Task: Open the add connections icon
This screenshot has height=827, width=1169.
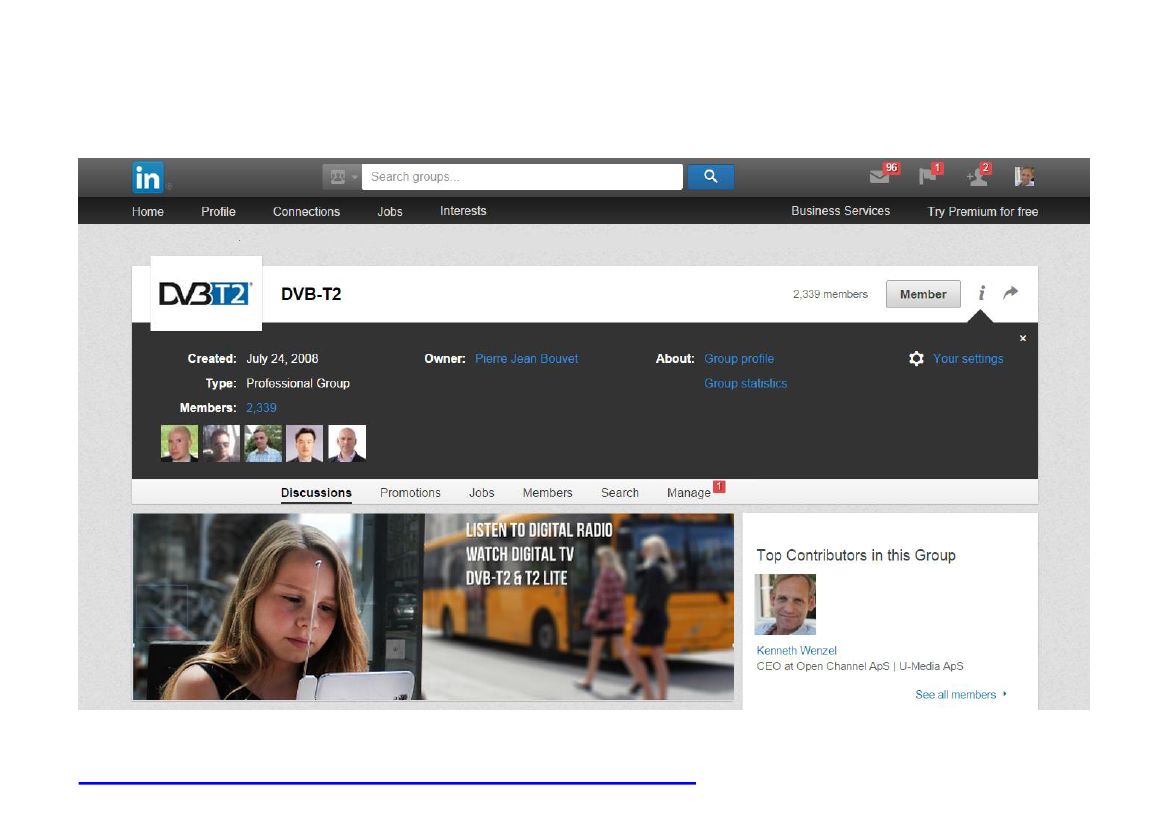Action: coord(976,177)
